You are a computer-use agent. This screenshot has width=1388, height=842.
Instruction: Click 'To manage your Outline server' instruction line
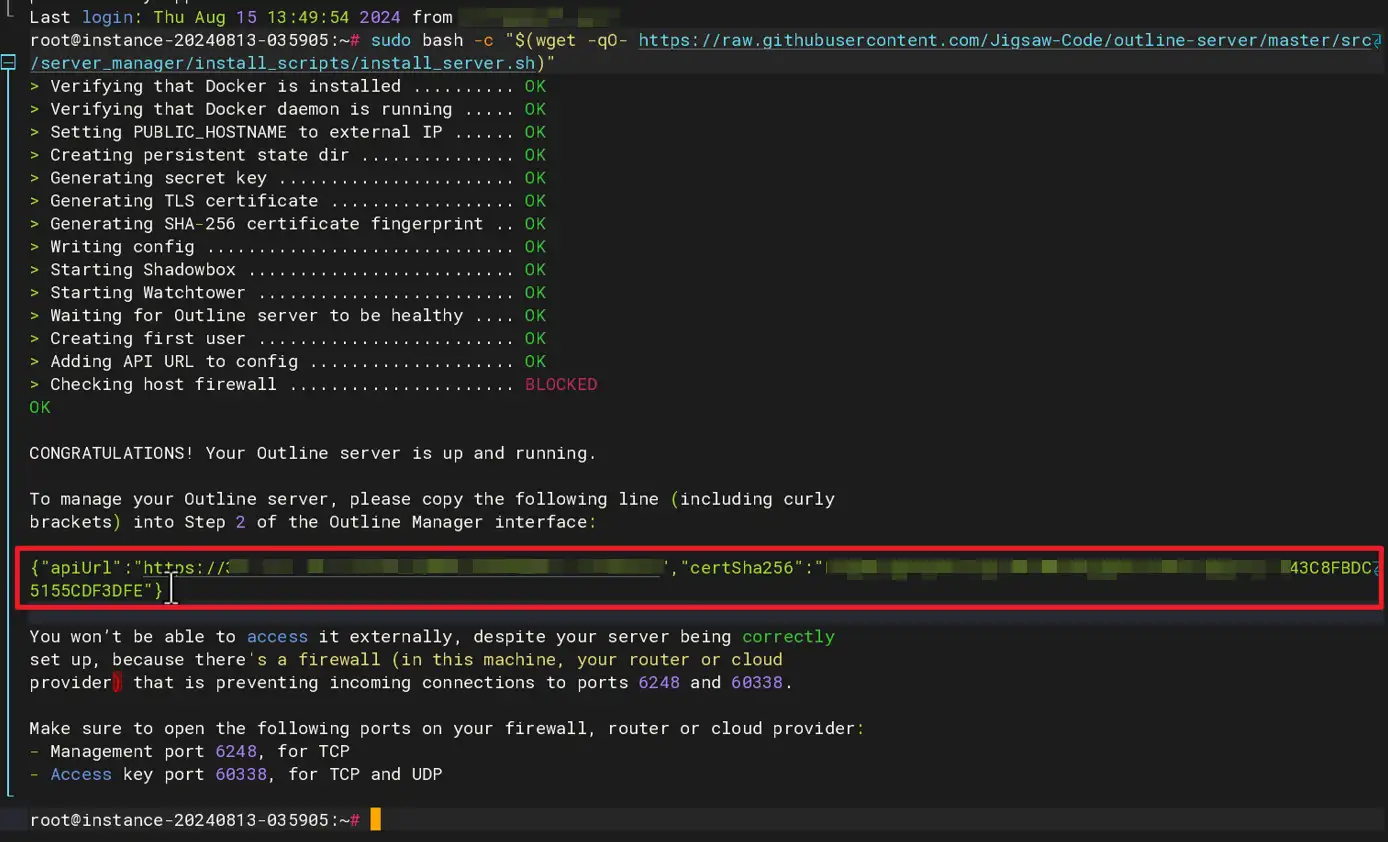[432, 499]
